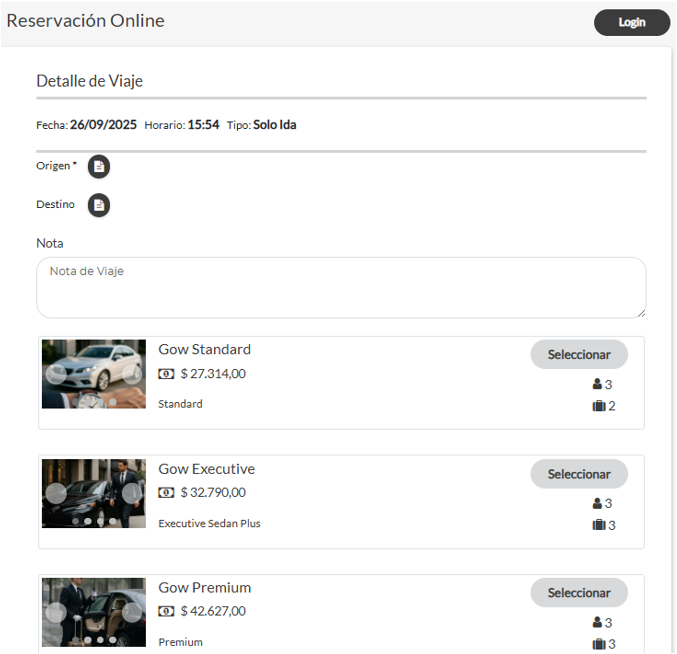677x654 pixels.
Task: Show next photo of Gow Standard car
Action: tap(132, 374)
